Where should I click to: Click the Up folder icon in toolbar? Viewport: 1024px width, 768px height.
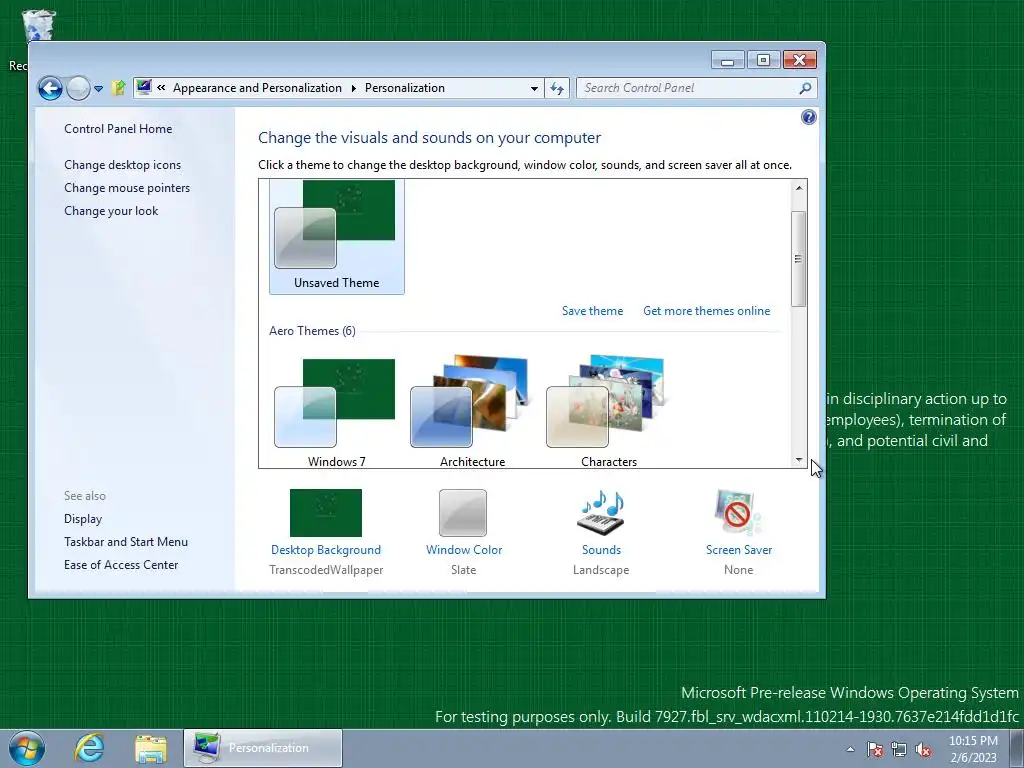(118, 88)
